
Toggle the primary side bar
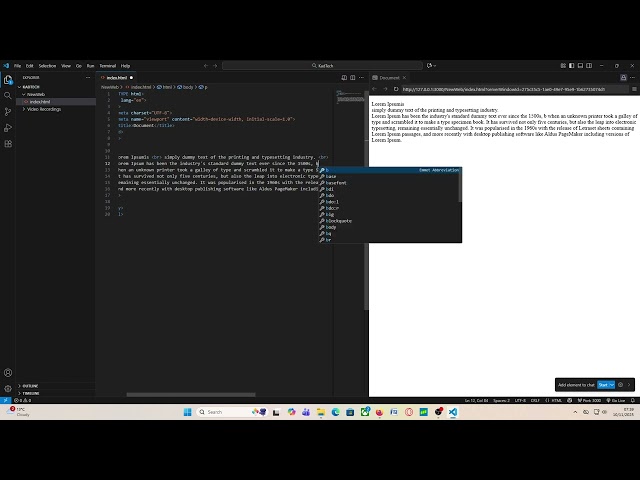(571, 66)
